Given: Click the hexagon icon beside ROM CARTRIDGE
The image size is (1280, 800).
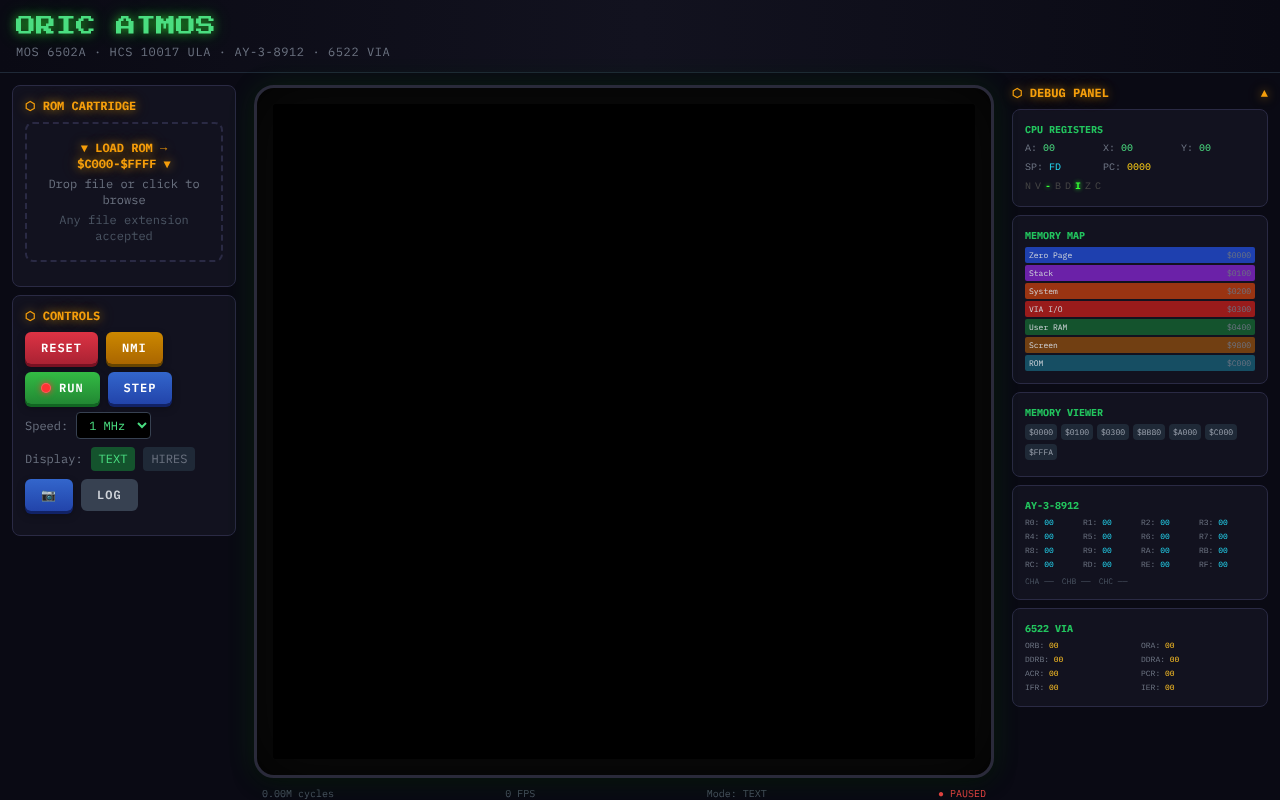Looking at the screenshot, I should tap(29, 106).
